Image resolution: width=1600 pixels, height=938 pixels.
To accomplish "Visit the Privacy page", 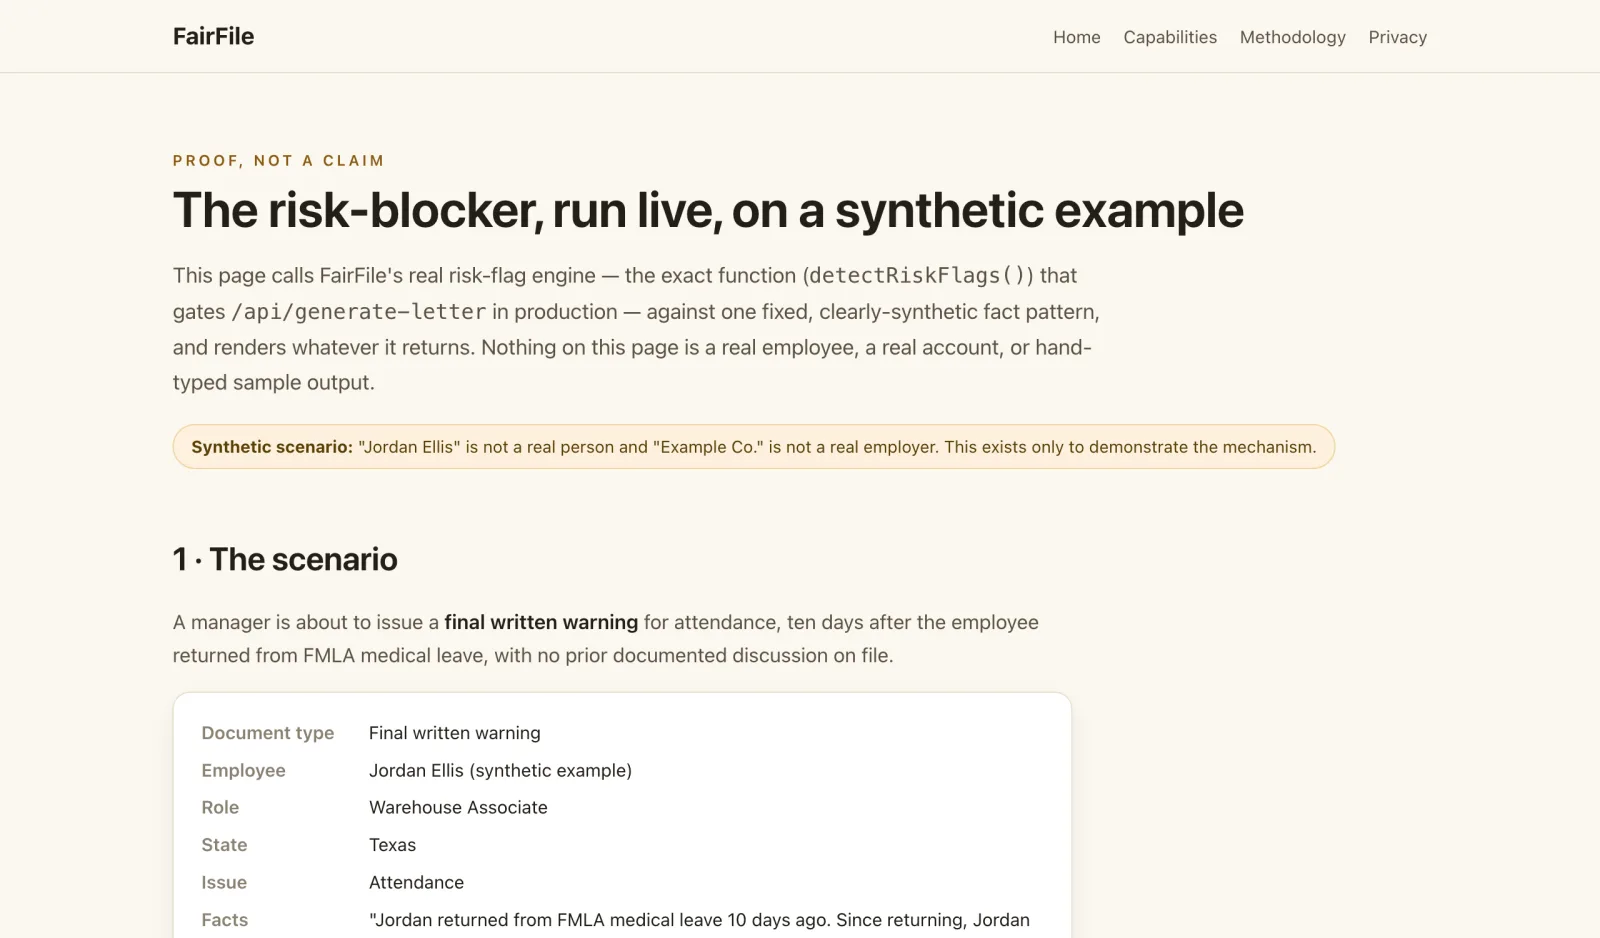I will tap(1397, 37).
